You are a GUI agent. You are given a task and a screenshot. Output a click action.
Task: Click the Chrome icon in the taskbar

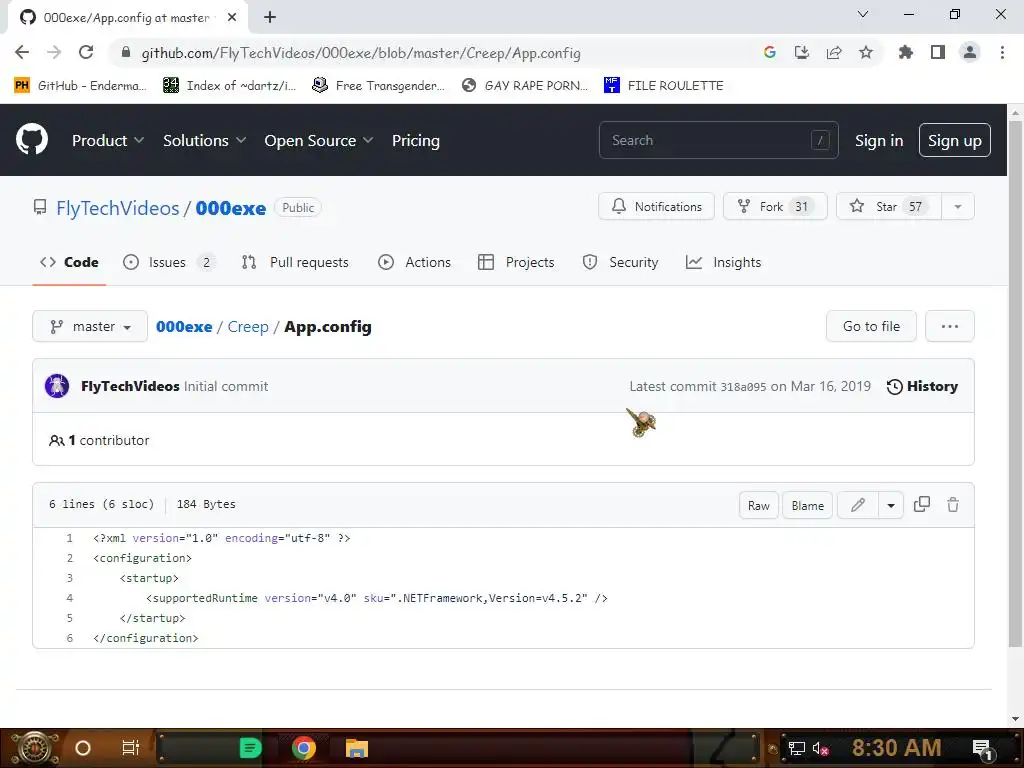(304, 748)
